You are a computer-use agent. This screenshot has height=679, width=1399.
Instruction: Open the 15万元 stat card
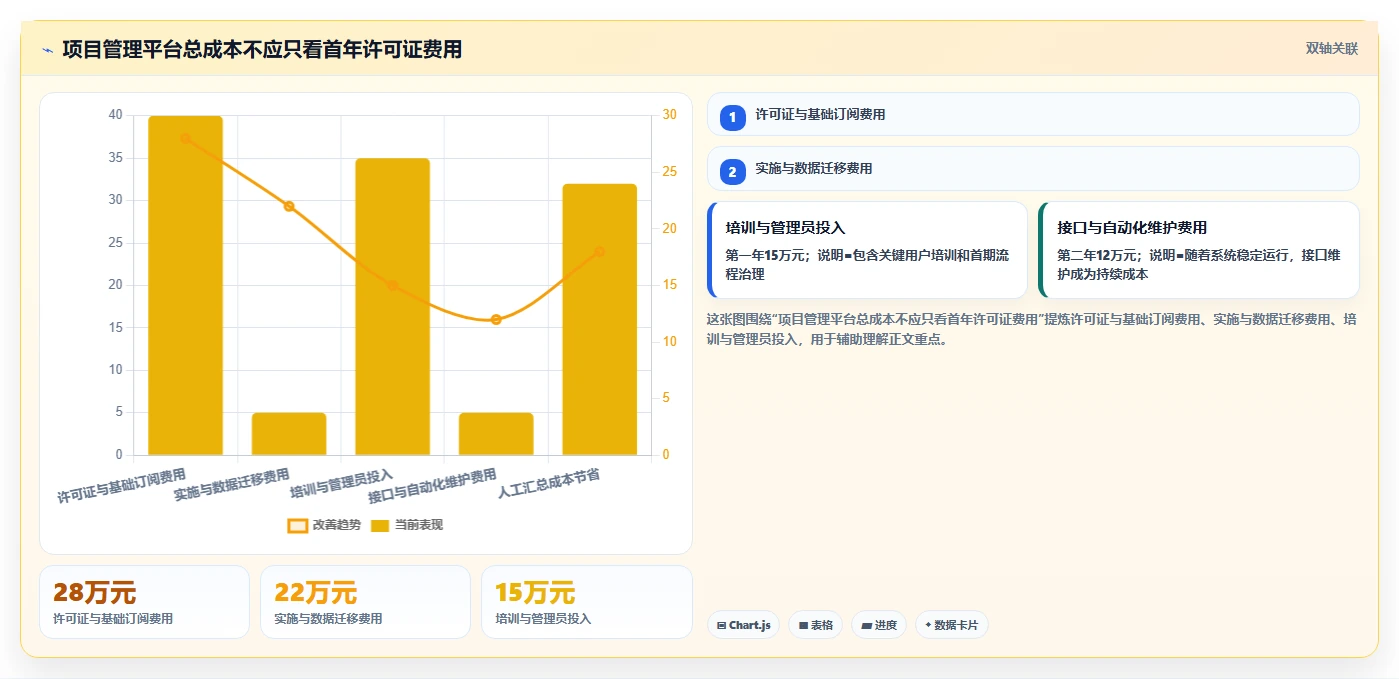pyautogui.click(x=587, y=602)
